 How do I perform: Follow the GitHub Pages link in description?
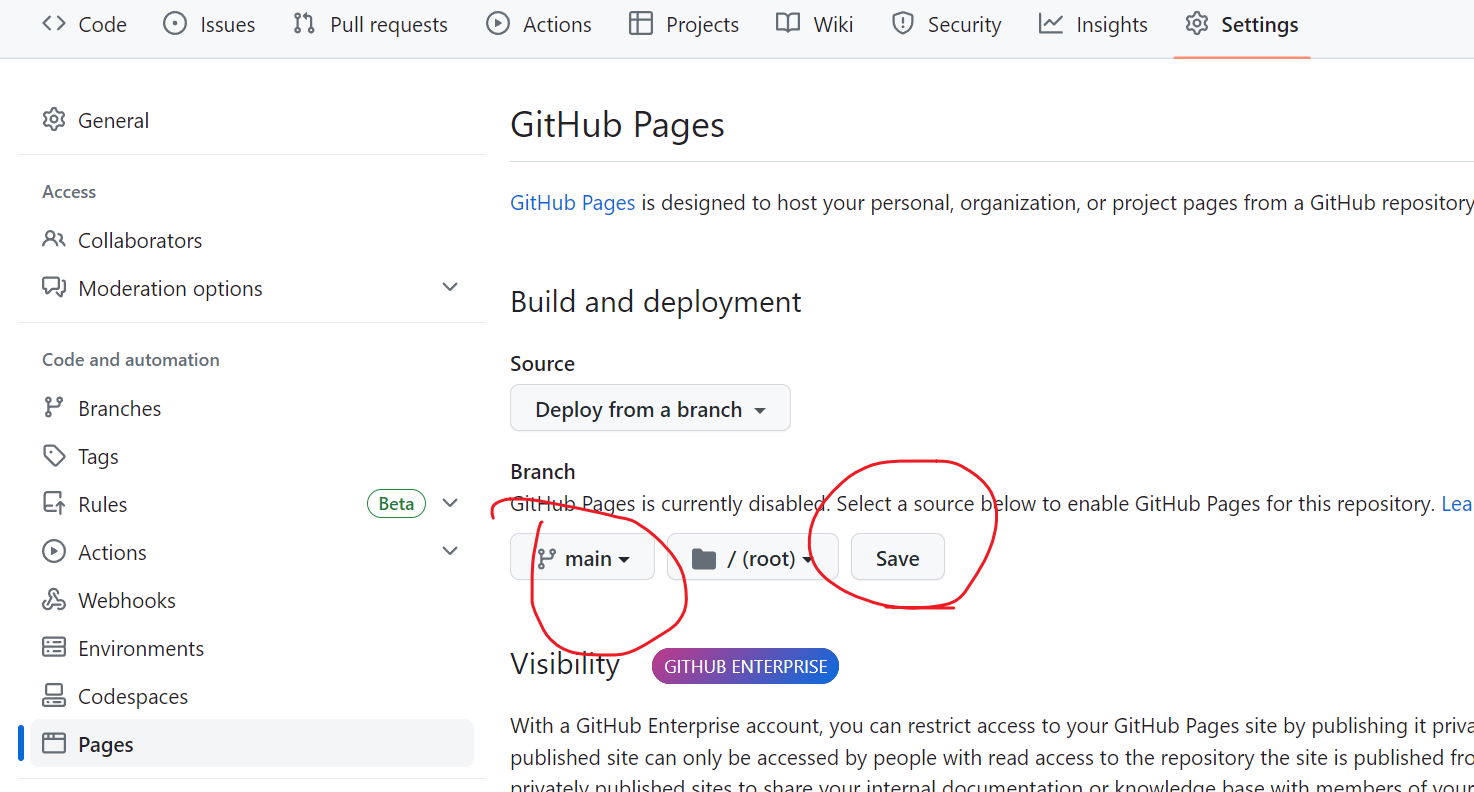(x=572, y=203)
